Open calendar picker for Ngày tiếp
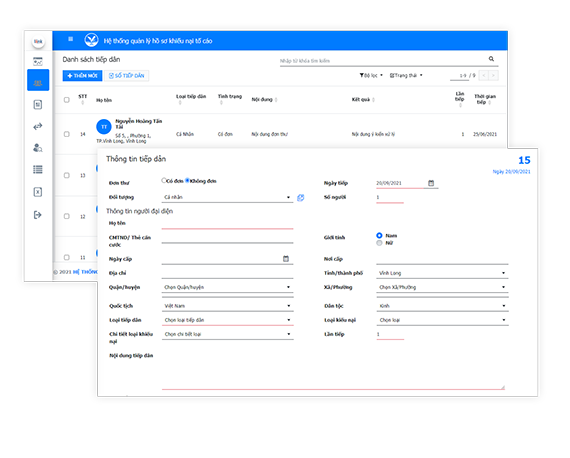 point(431,183)
